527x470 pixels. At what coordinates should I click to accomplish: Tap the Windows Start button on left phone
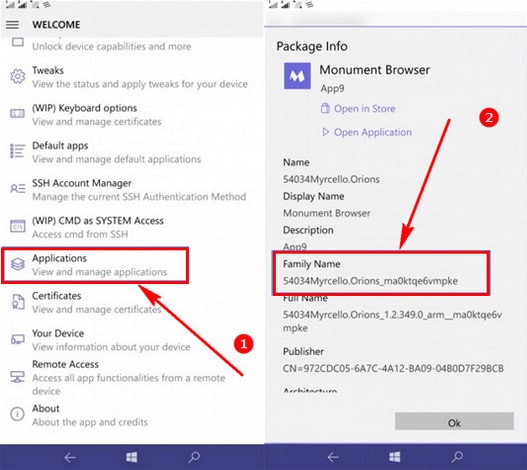coord(131,457)
